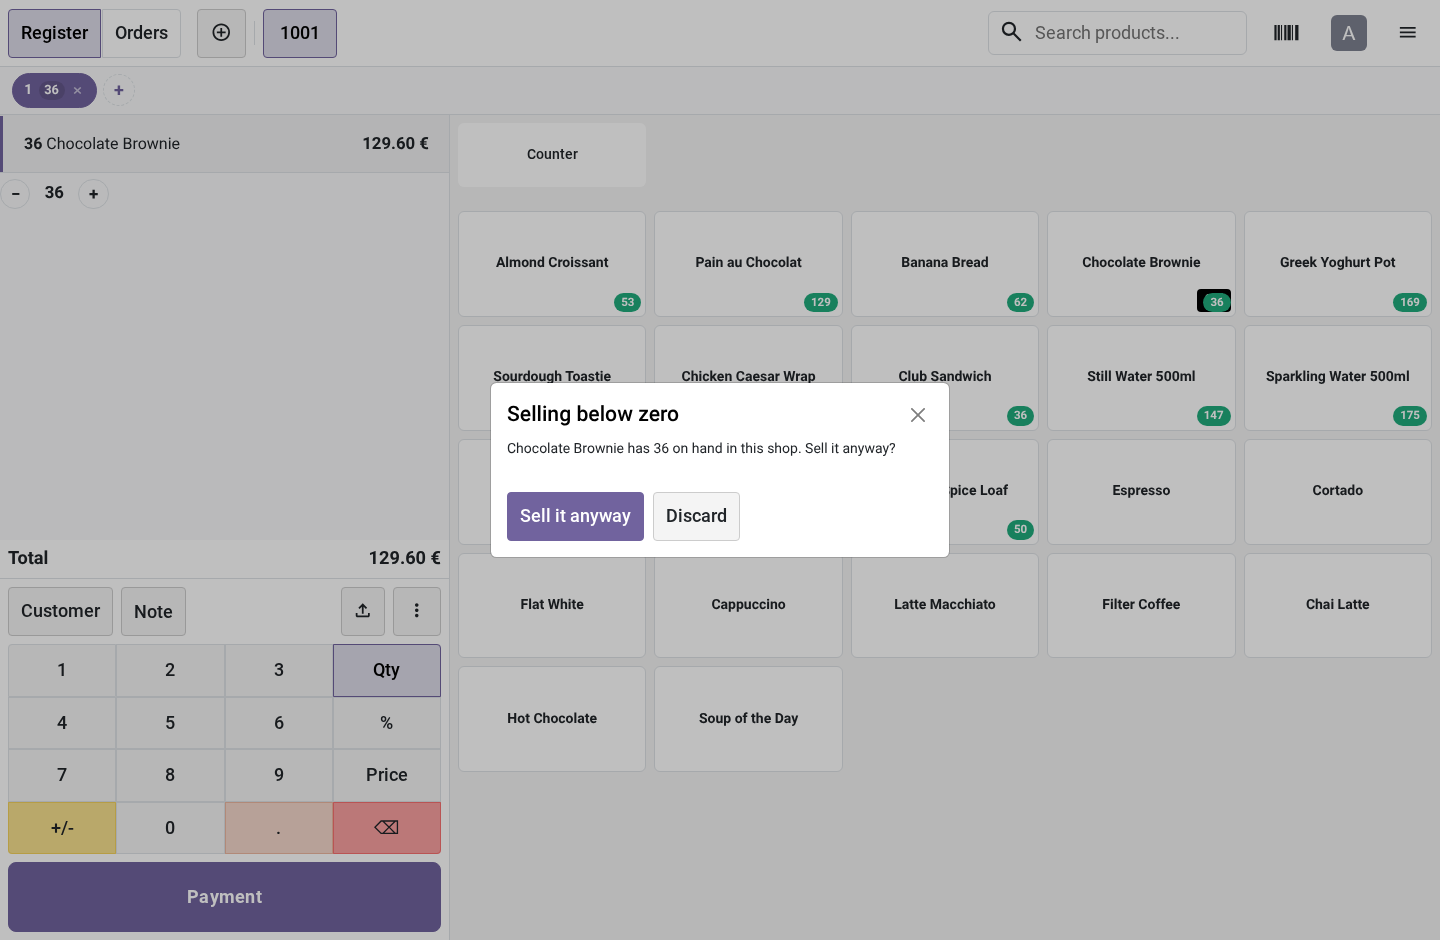This screenshot has height=940, width=1440.
Task: Decrease brownie quantity with minus button
Action: pos(15,194)
